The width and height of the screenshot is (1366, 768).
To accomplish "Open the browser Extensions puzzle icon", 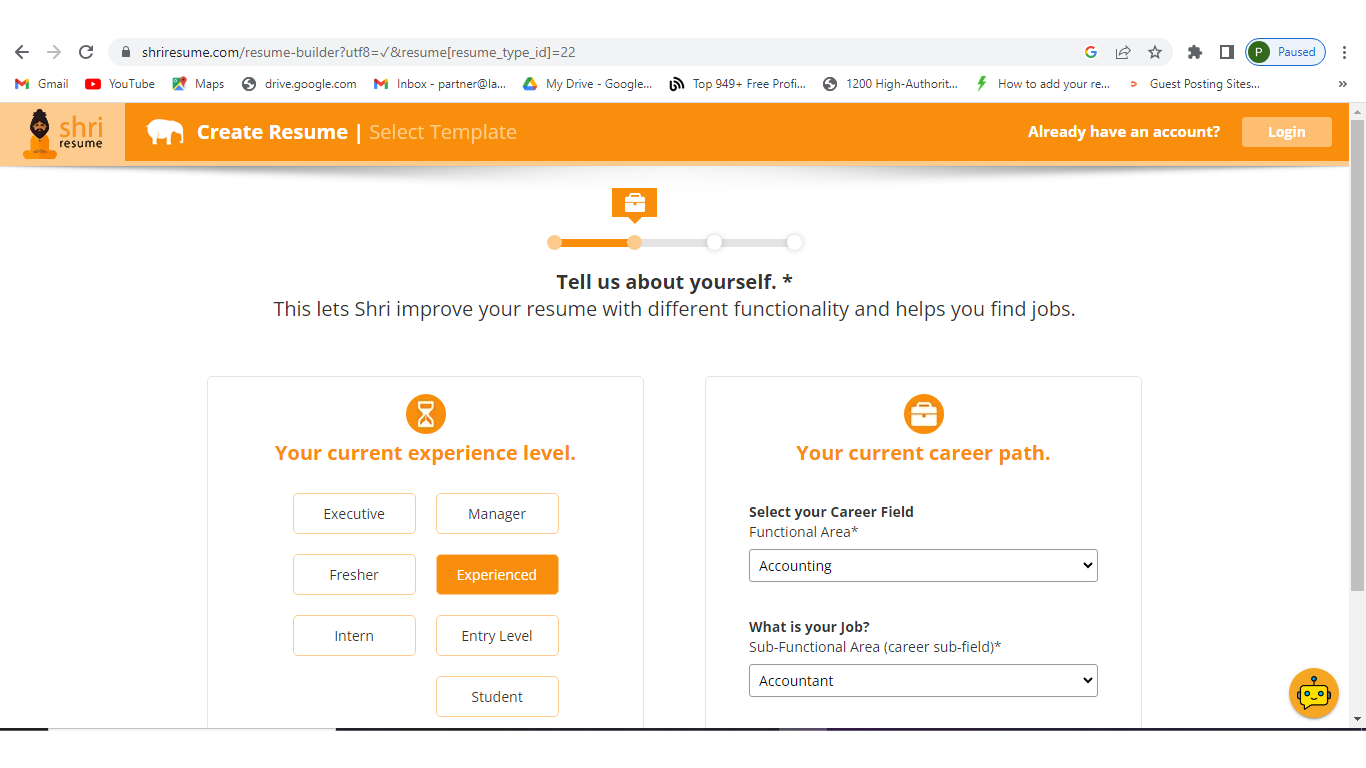I will coord(1194,52).
